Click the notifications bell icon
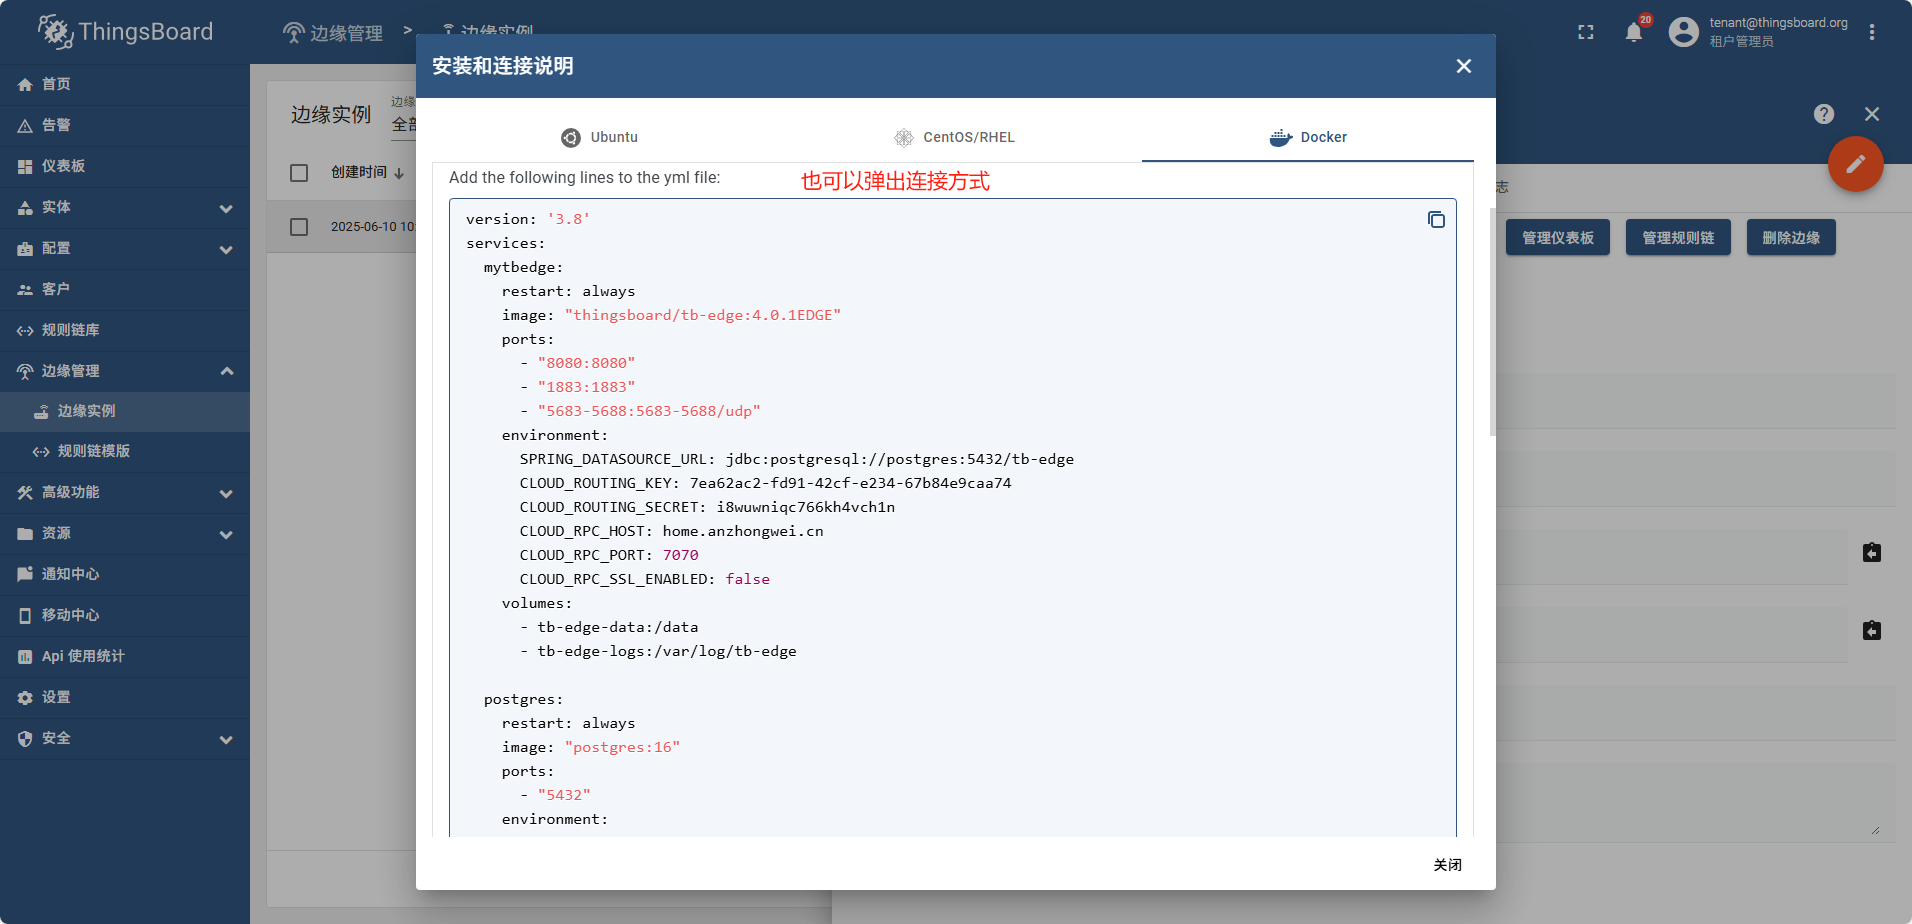This screenshot has width=1912, height=924. 1633,33
